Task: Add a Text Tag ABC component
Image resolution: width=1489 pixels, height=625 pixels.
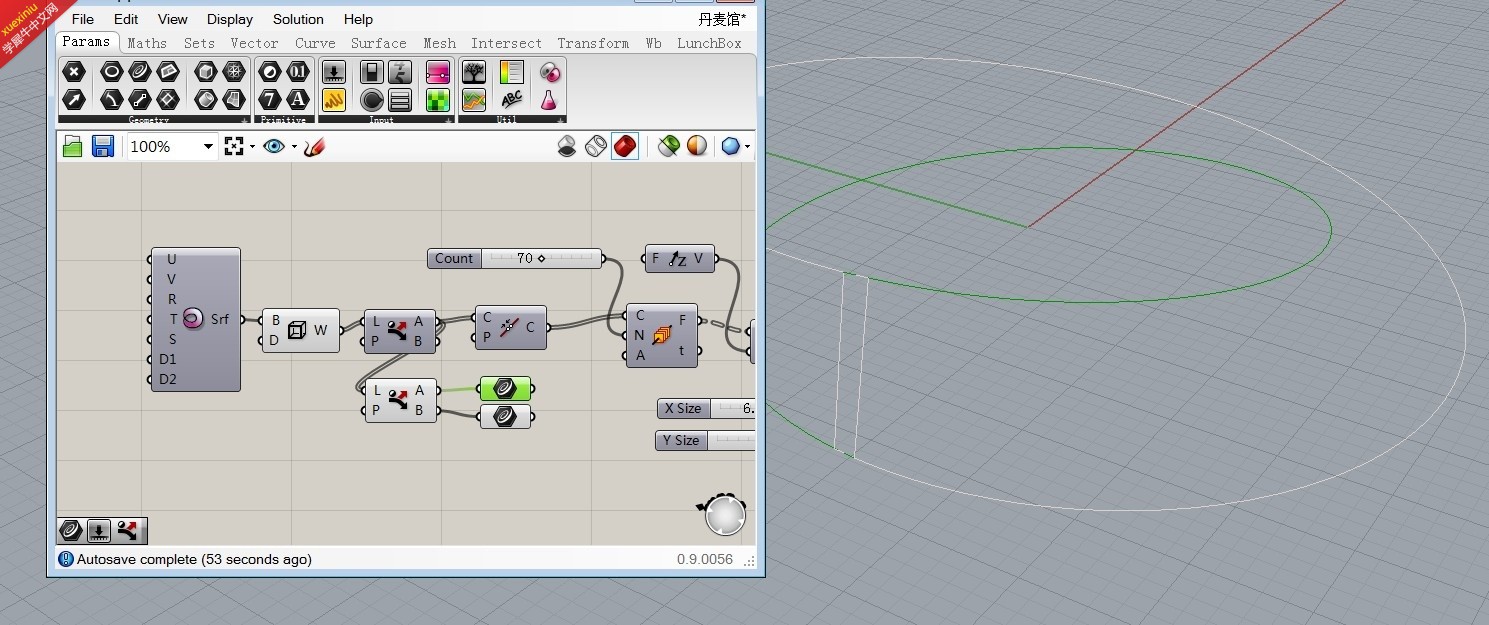Action: pos(512,99)
